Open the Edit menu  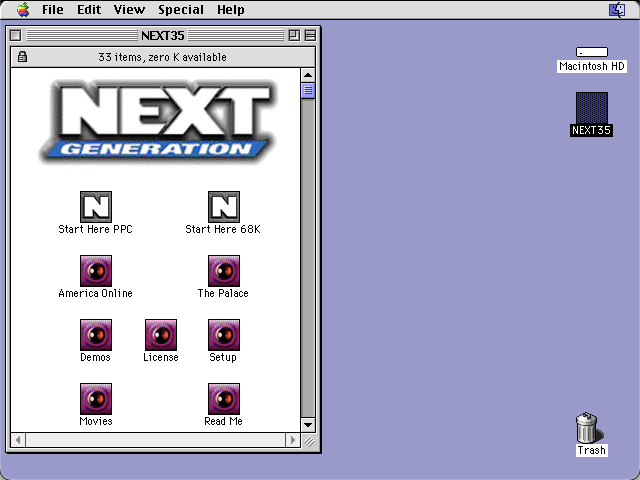click(89, 9)
